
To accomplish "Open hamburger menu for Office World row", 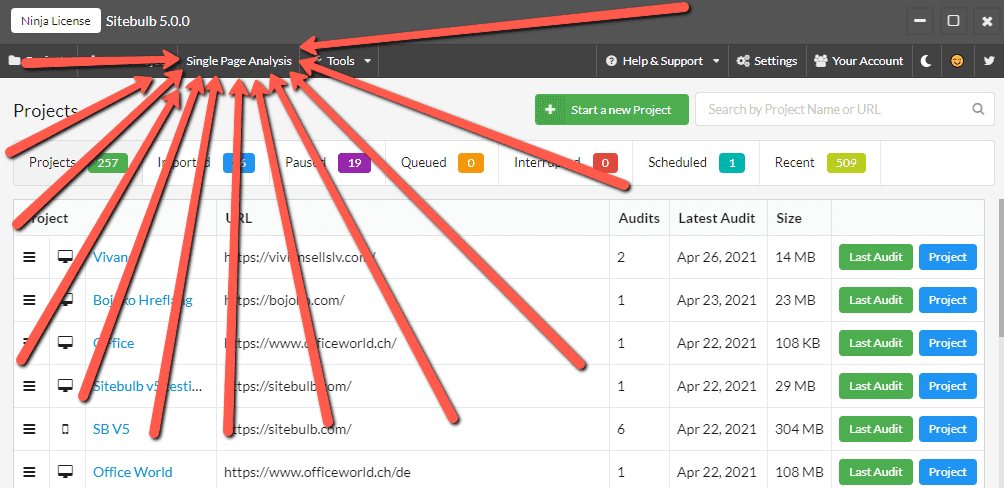I will click(29, 472).
